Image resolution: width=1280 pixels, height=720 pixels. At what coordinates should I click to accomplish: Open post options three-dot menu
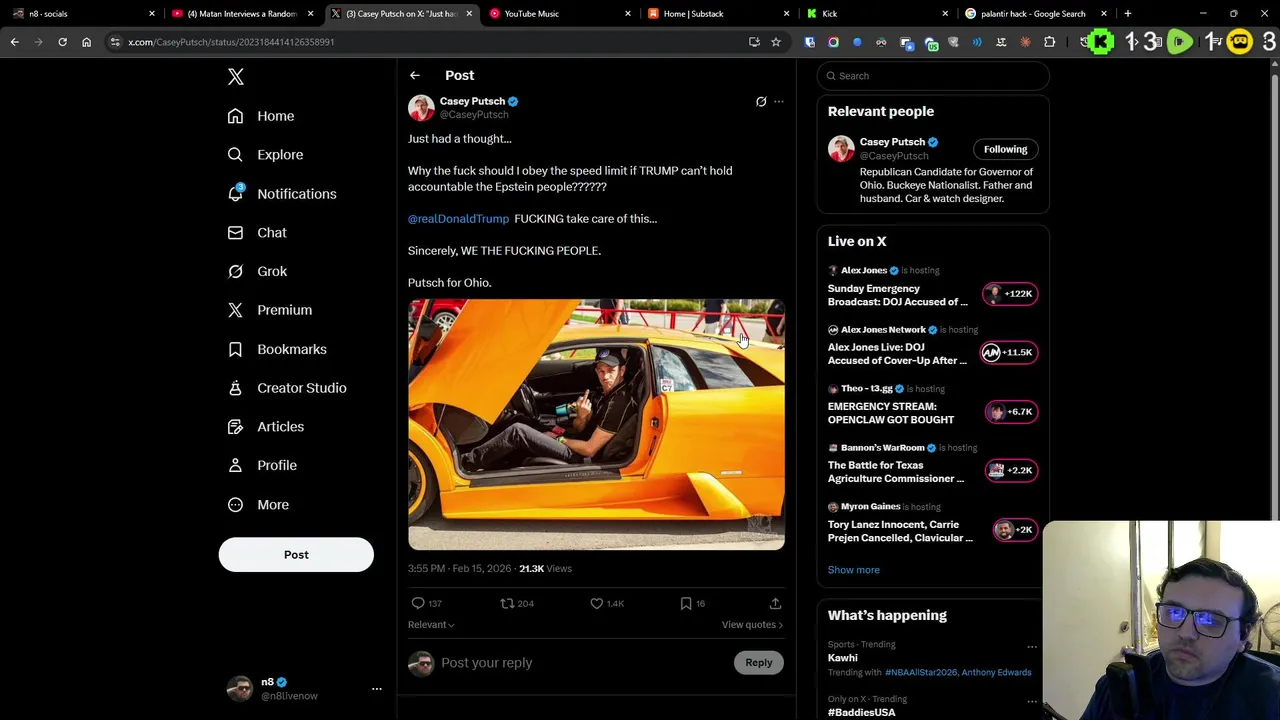click(x=779, y=102)
